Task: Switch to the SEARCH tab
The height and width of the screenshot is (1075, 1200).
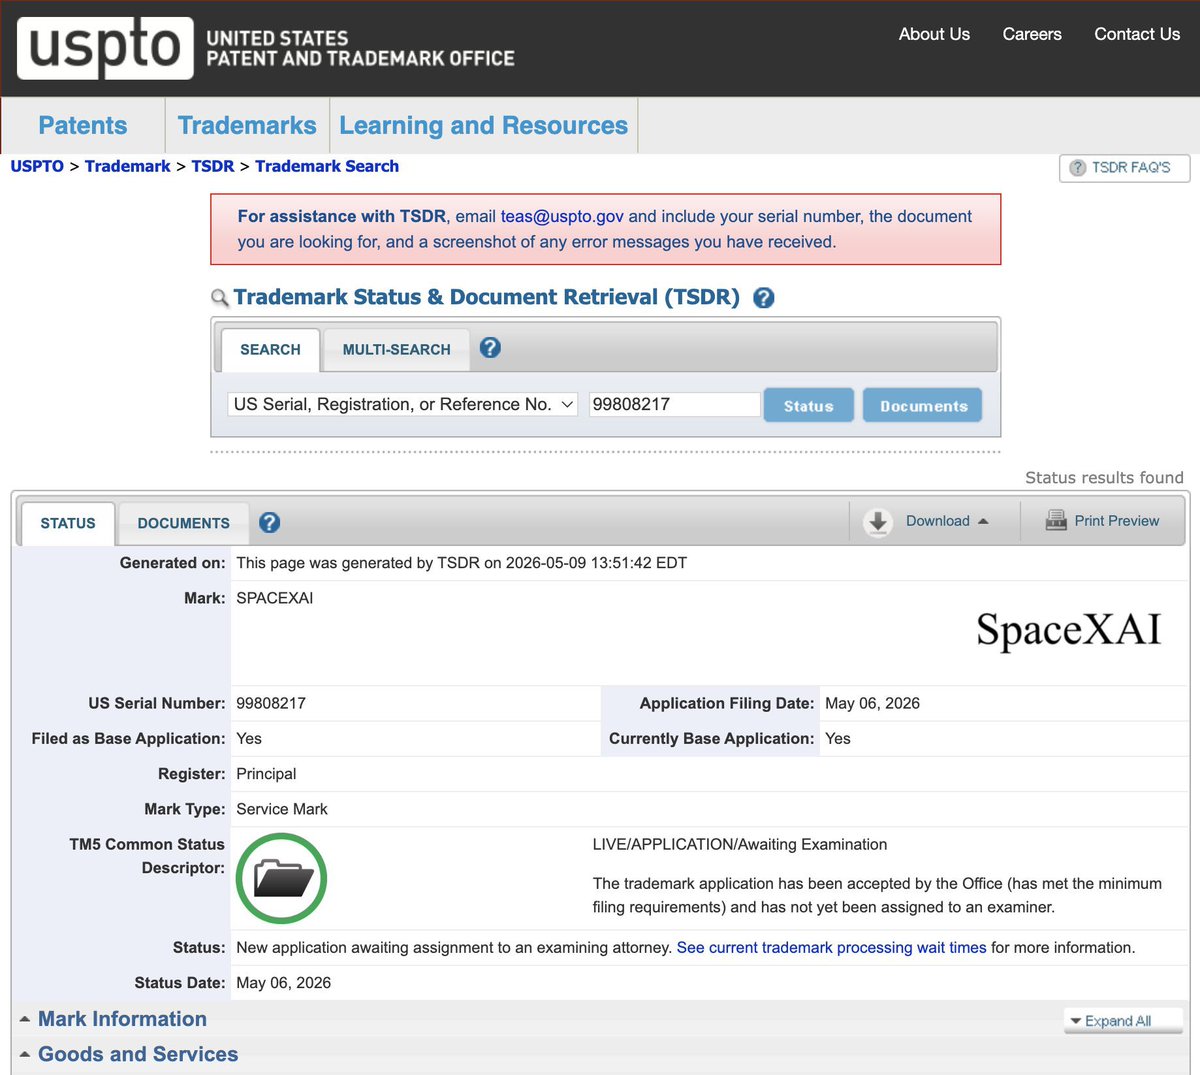Action: [x=270, y=350]
